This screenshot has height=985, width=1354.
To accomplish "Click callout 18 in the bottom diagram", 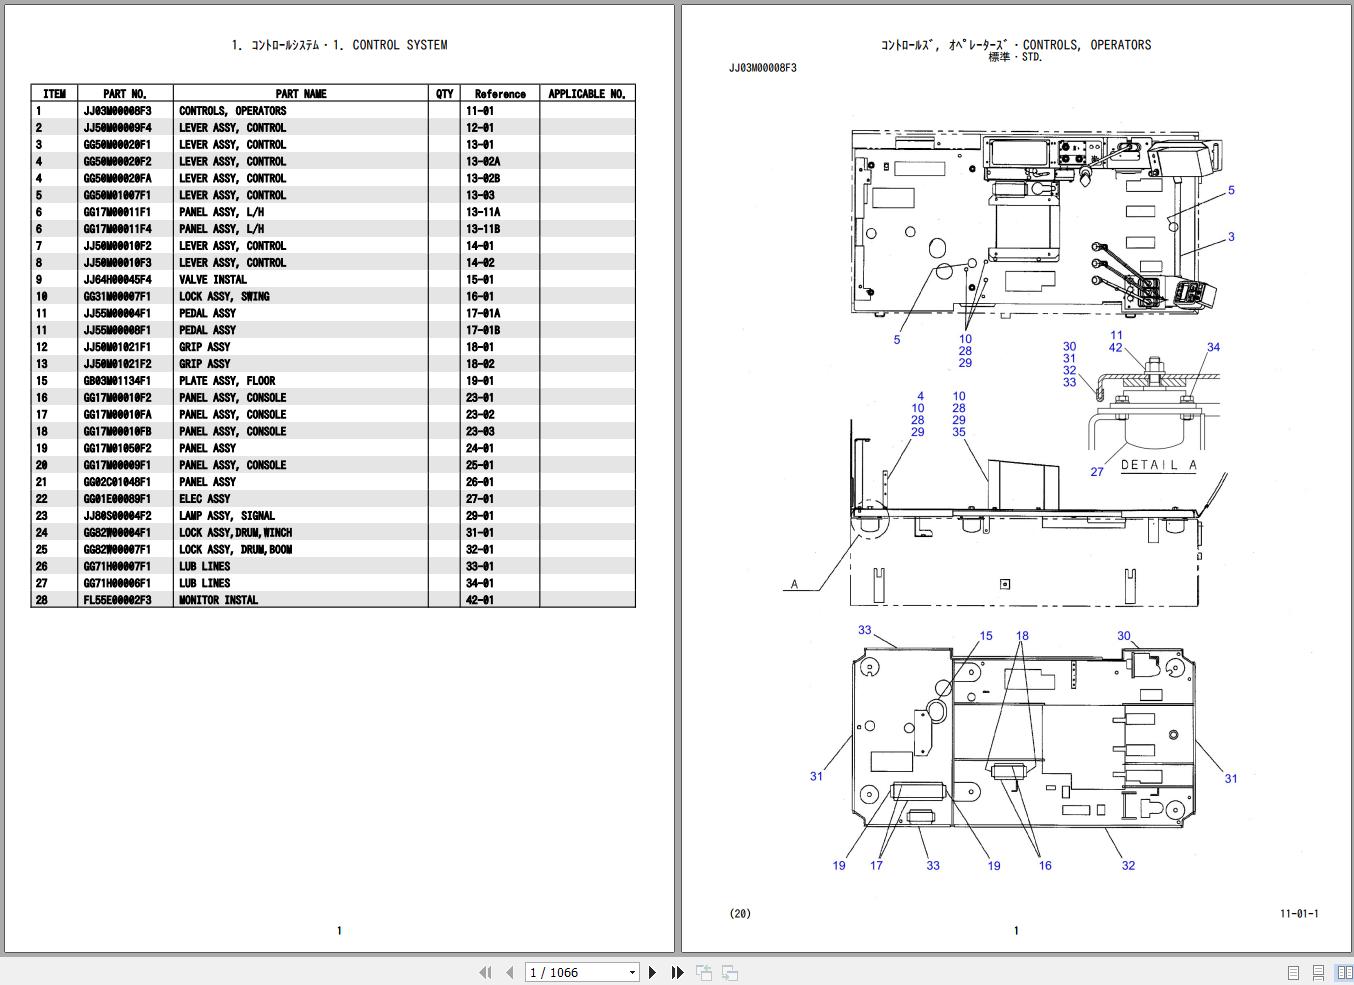I will pyautogui.click(x=1022, y=636).
